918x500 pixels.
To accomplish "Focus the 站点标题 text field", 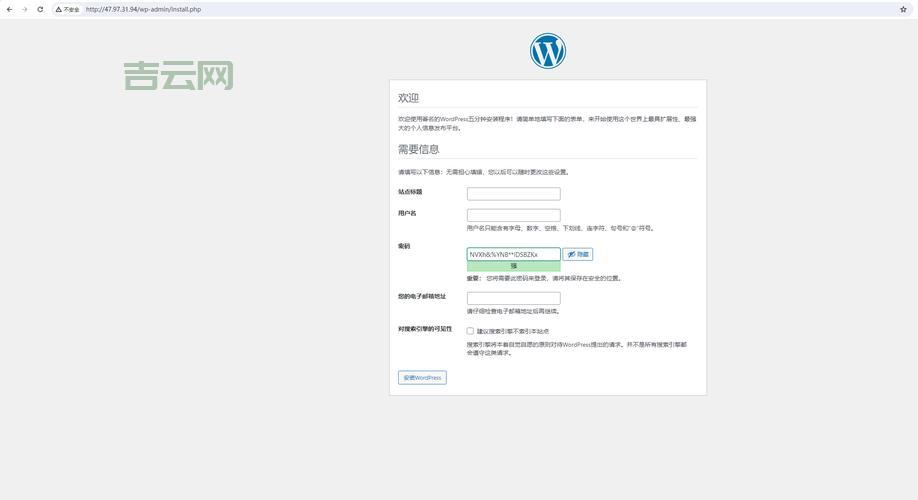I will [x=513, y=194].
